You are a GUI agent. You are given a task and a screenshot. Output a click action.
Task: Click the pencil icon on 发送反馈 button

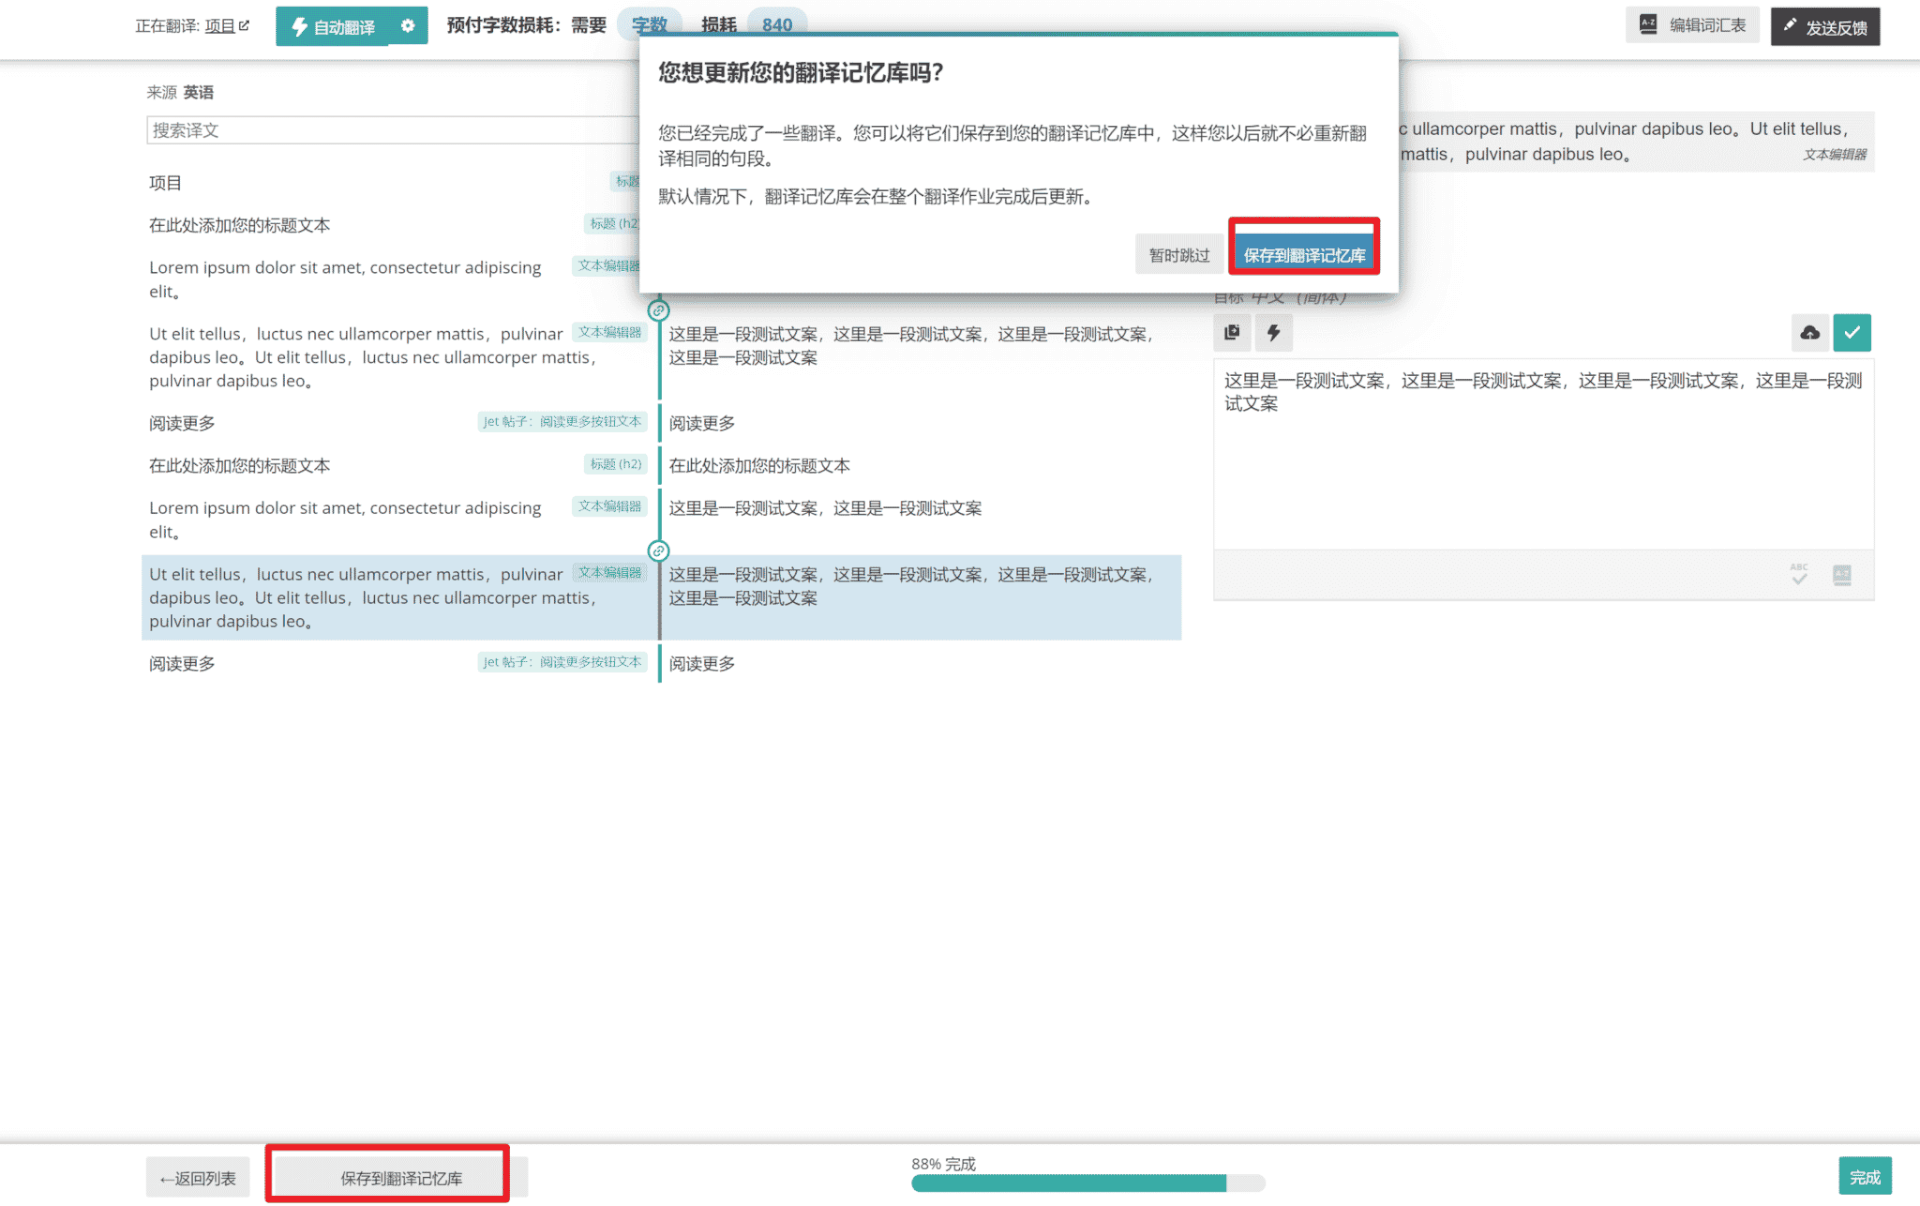click(1790, 26)
